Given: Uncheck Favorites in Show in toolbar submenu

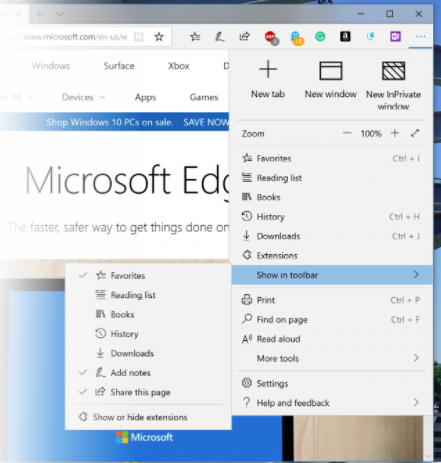Looking at the screenshot, I should (148, 275).
